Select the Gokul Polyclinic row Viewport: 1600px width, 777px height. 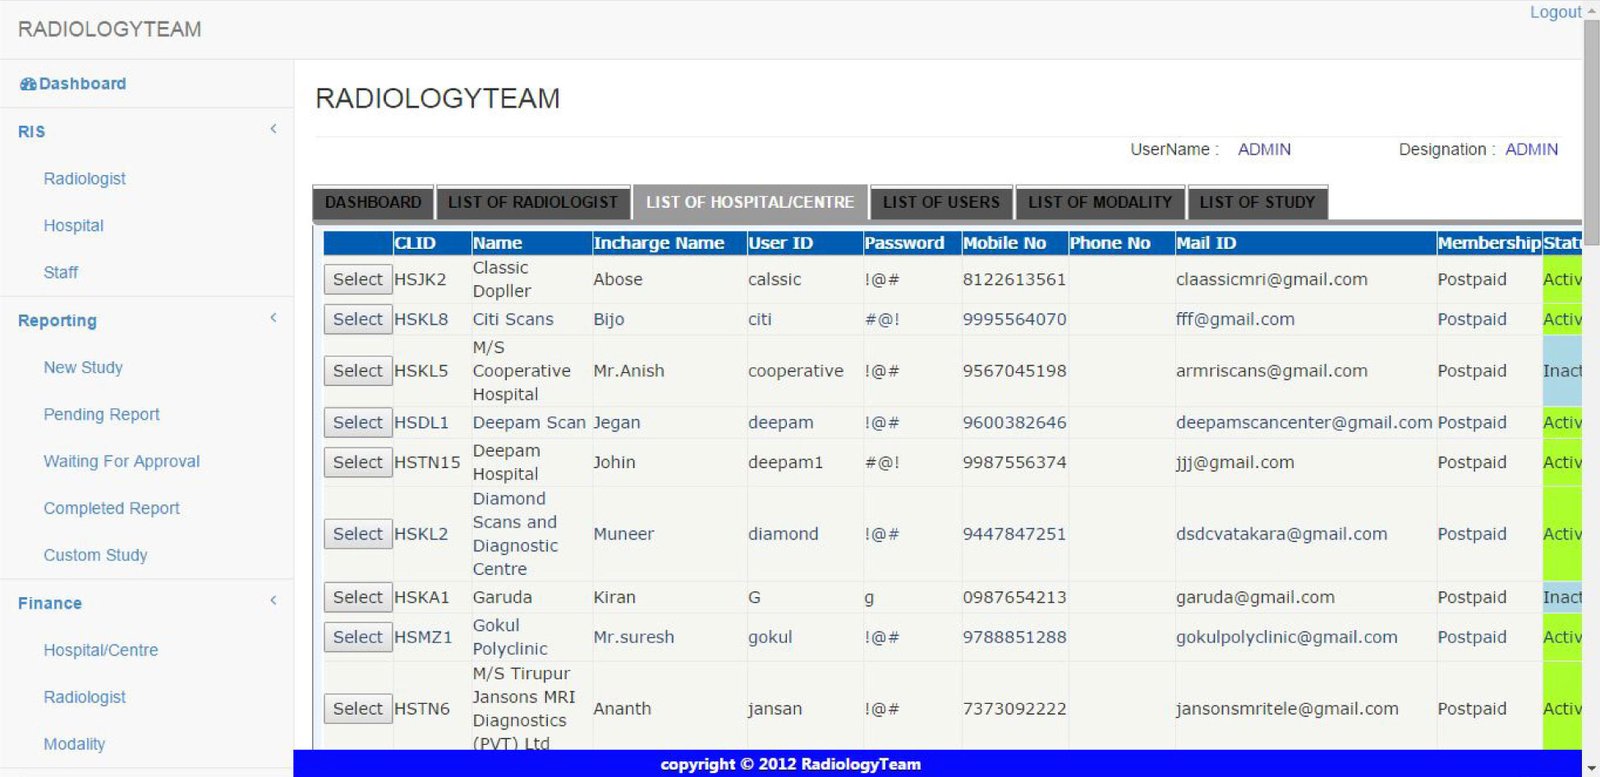[x=357, y=637]
